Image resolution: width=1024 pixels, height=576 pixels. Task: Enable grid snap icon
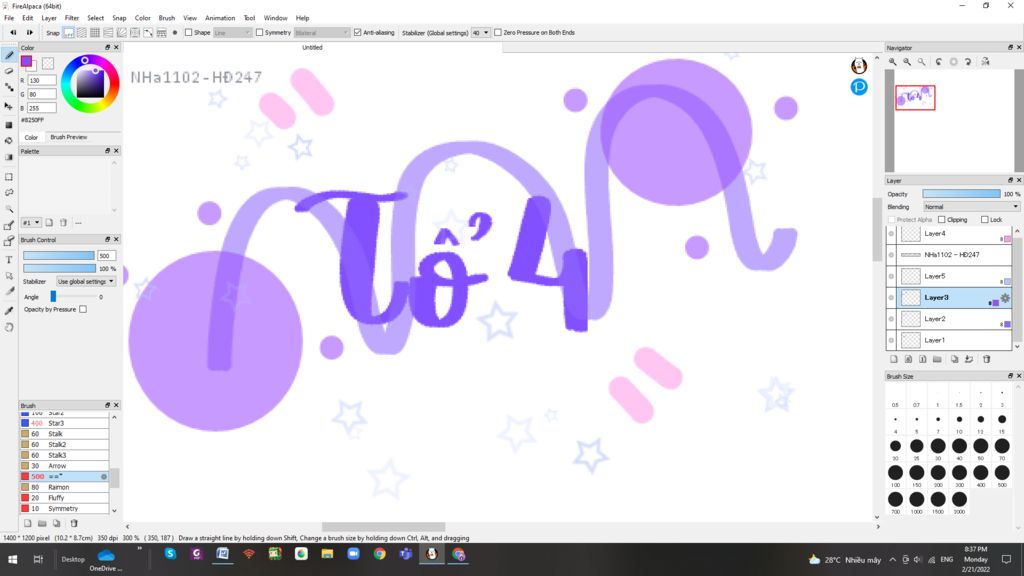coord(95,33)
